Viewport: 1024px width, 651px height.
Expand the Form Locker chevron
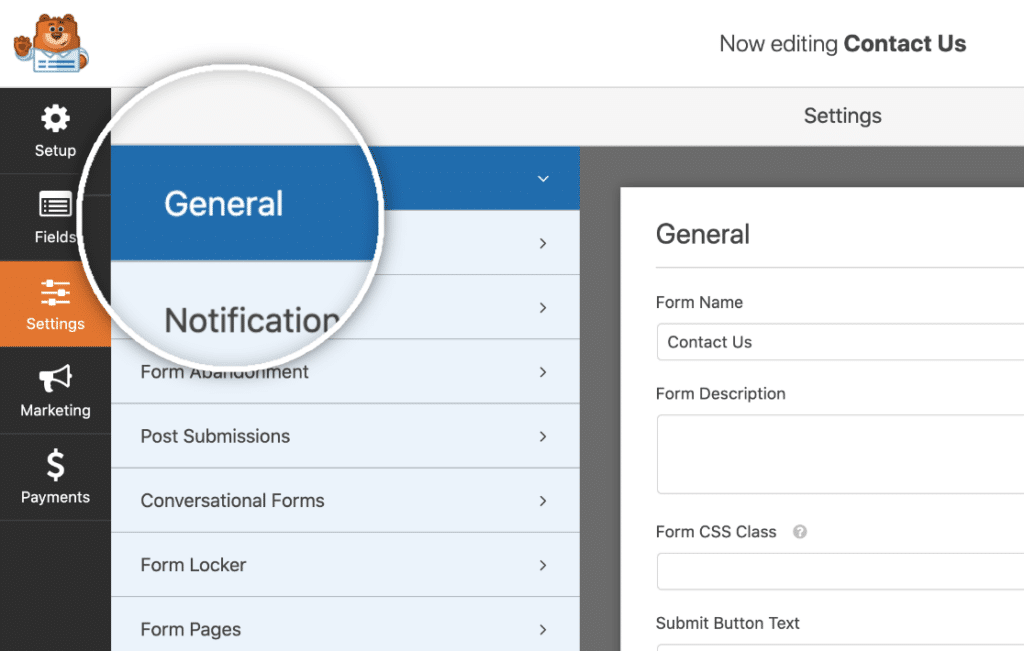[543, 565]
